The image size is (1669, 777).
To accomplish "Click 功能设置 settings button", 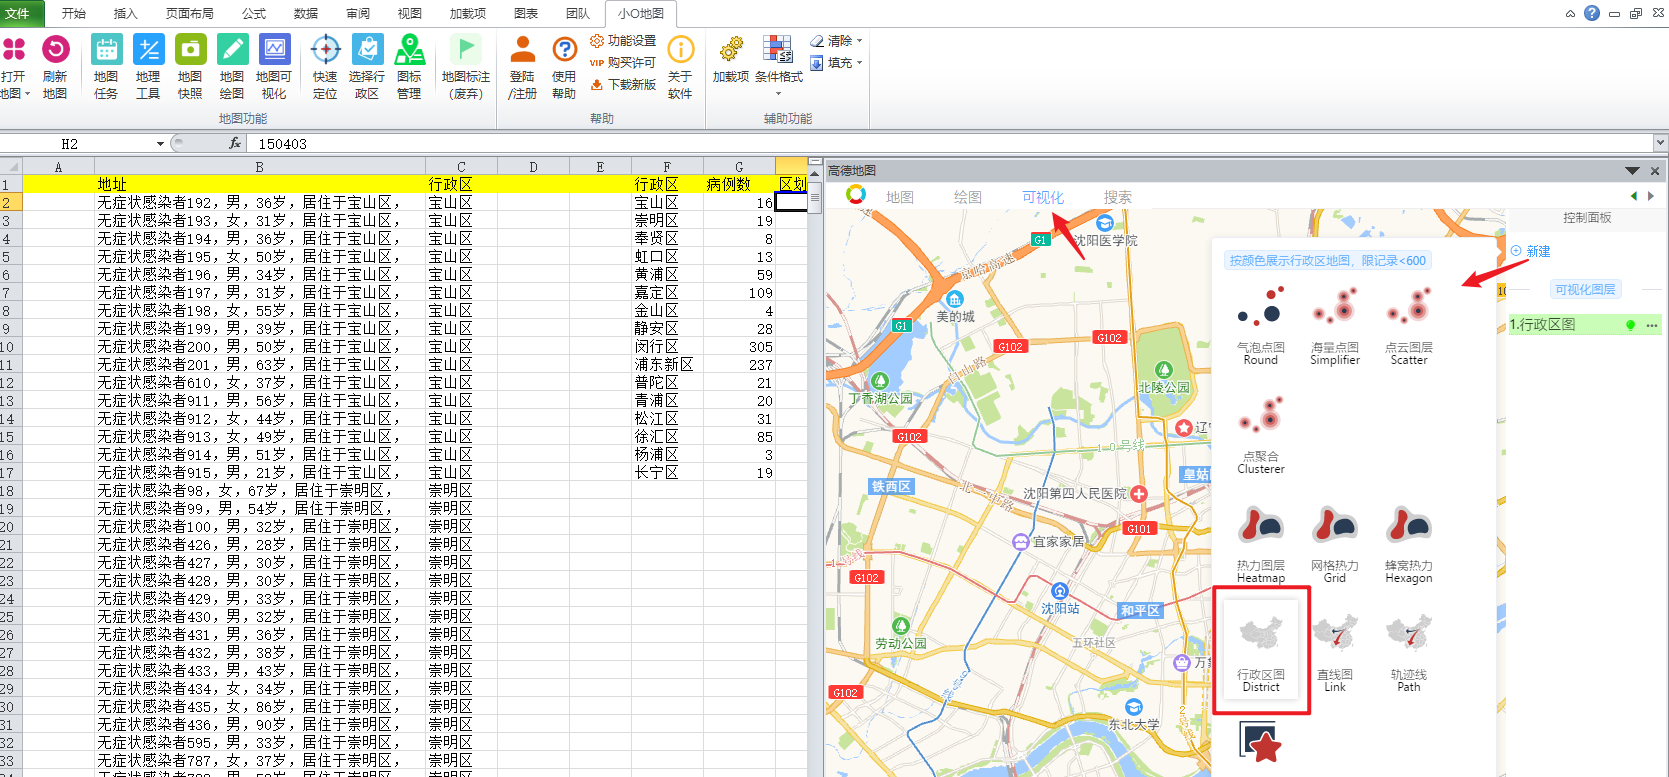I will click(624, 41).
